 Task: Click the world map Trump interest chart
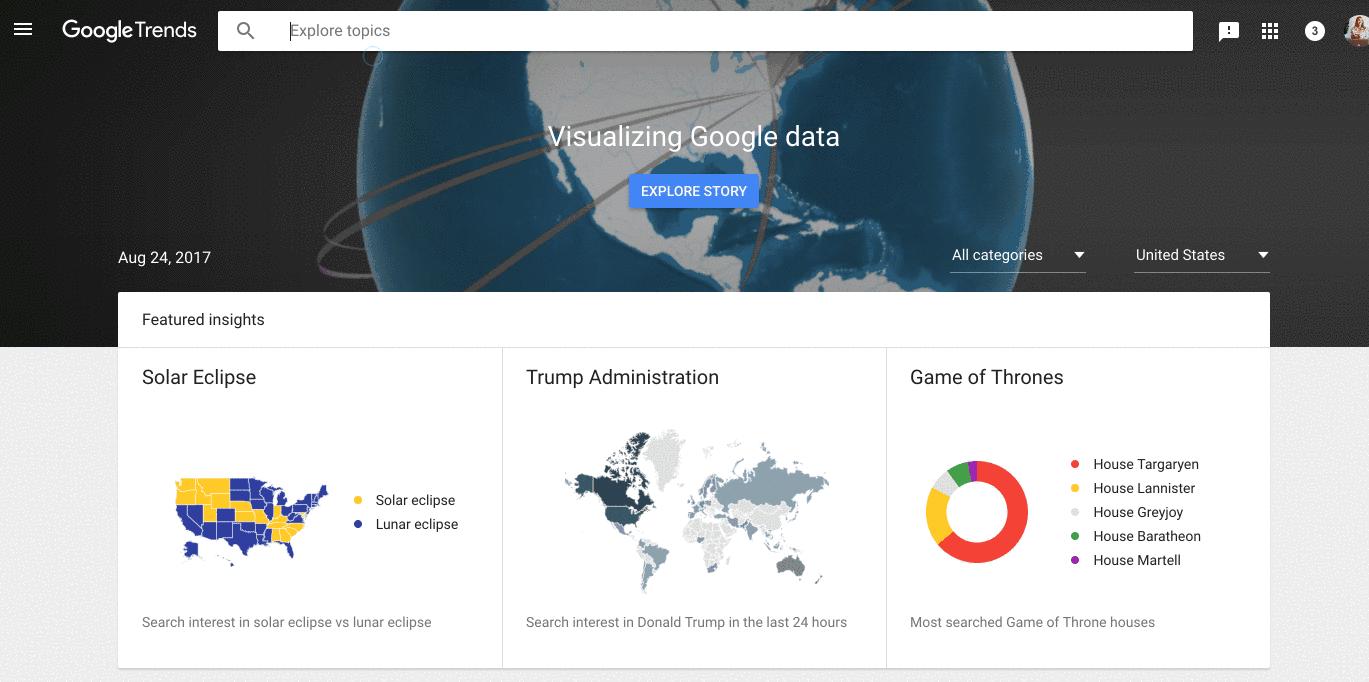(696, 511)
